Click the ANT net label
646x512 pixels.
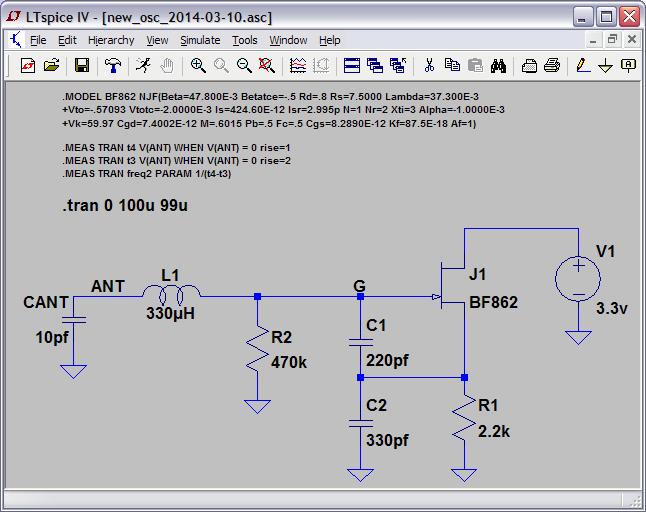point(108,286)
